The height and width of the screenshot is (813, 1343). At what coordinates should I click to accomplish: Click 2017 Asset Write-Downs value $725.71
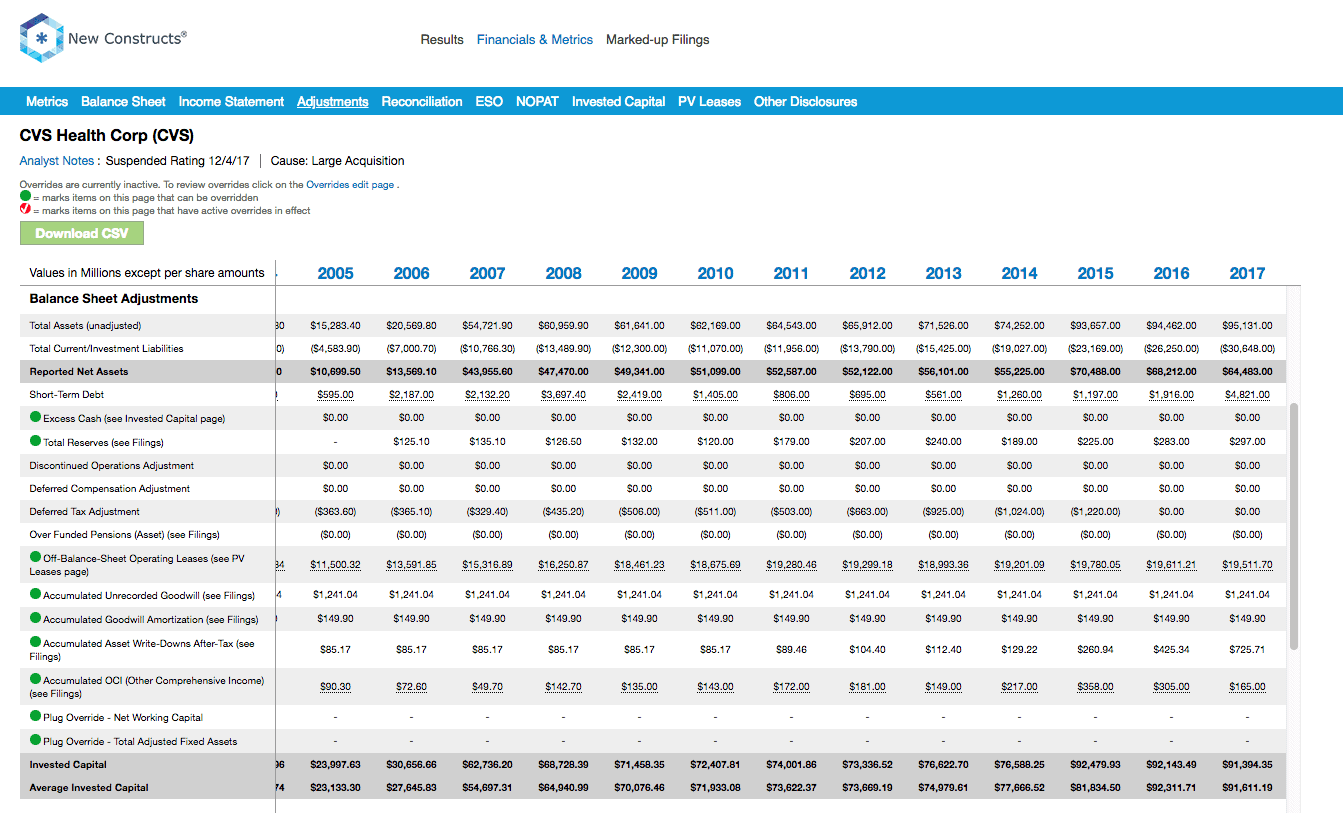coord(1247,650)
